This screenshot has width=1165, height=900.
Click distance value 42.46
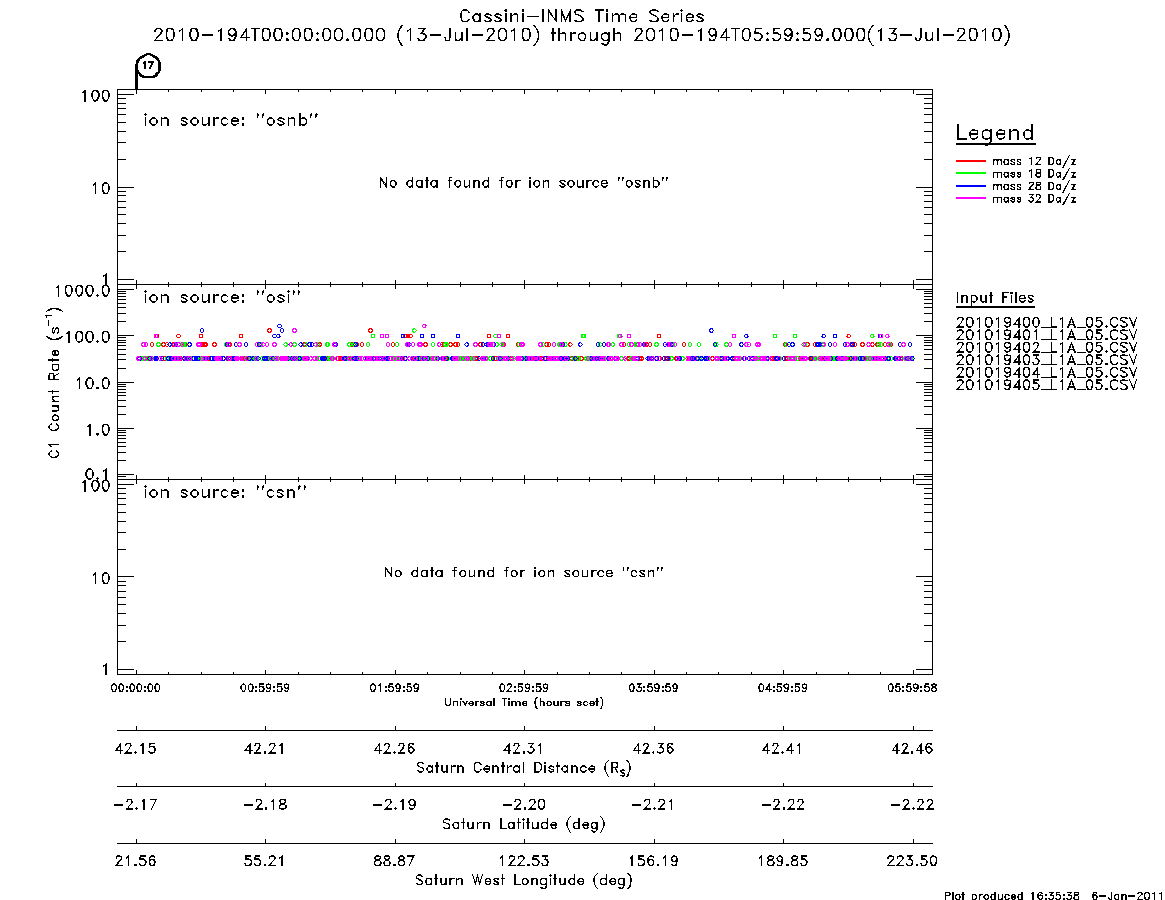click(x=912, y=748)
